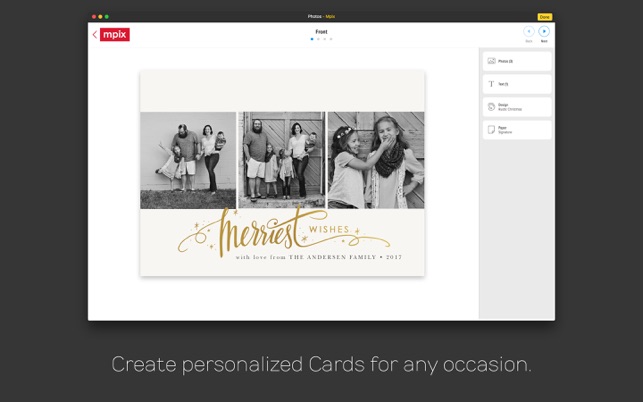
Task: Select the left family photo on grass
Action: pos(188,160)
